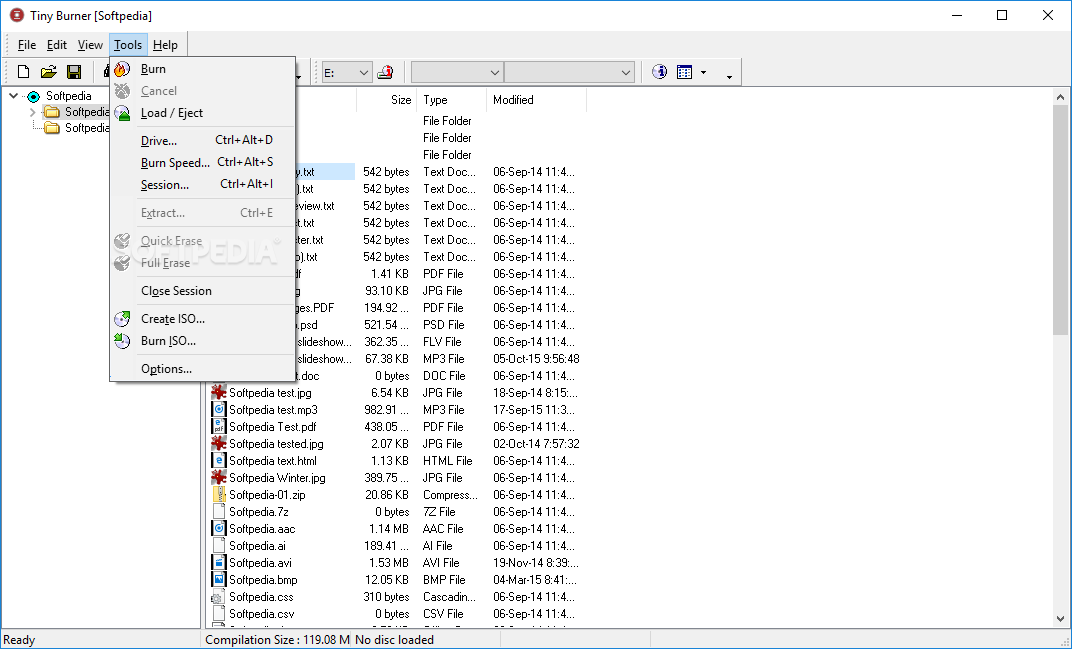Viewport: 1072px width, 649px height.
Task: Select the file name Softpedia.ai
Action: 257,546
